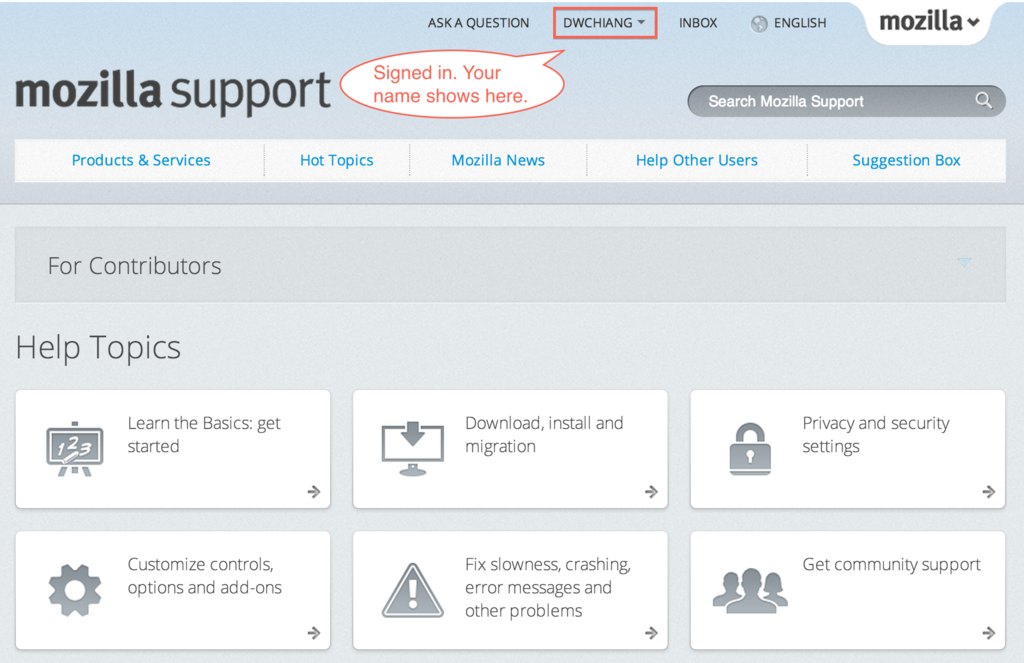Click the gear customize icon

pos(74,590)
